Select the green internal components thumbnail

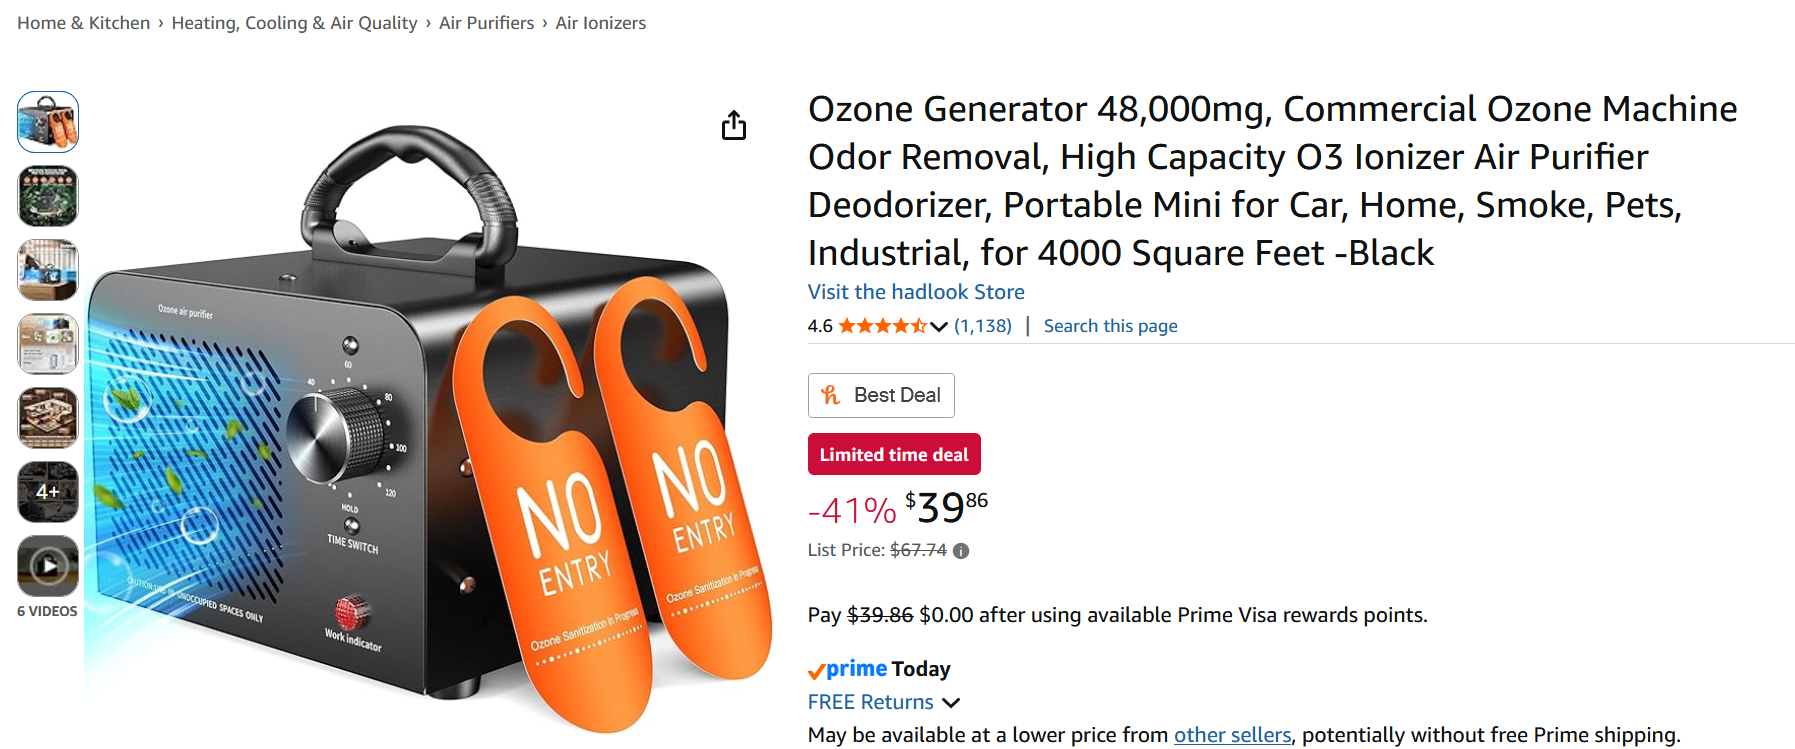(47, 196)
